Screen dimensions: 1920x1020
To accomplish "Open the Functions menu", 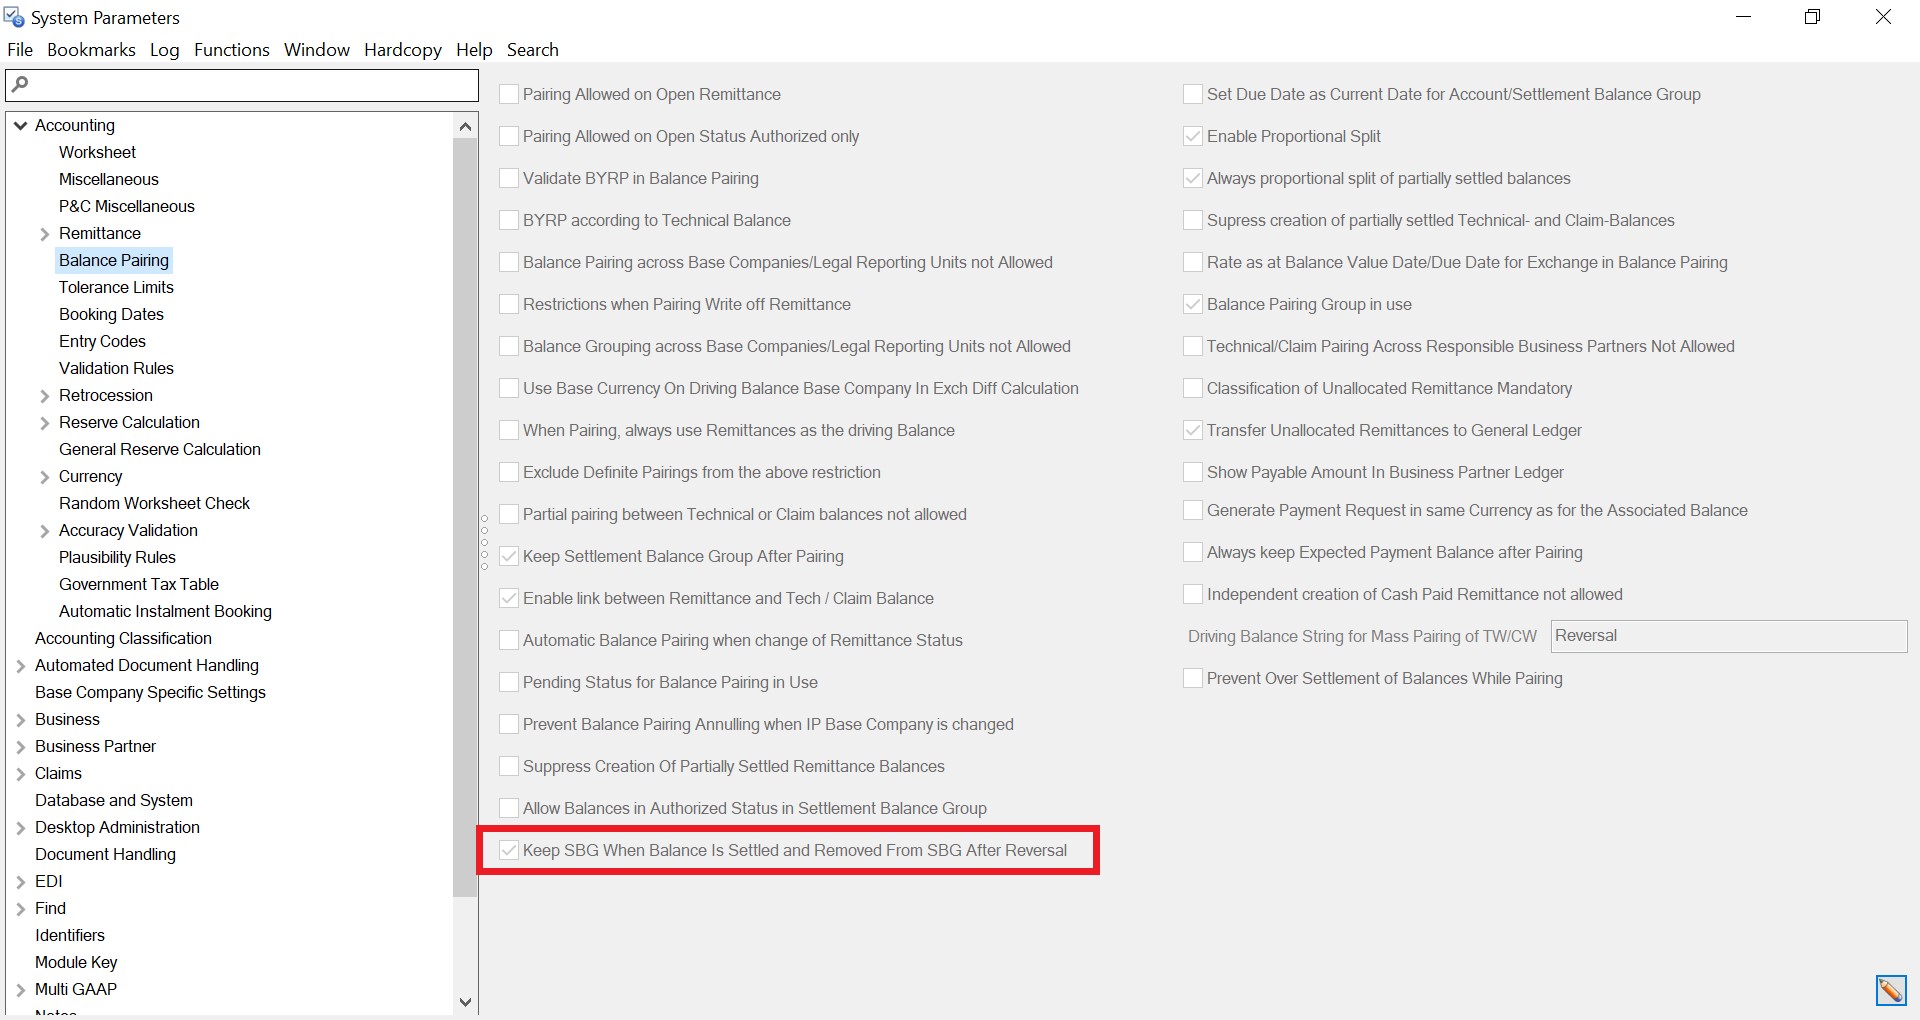I will coord(231,50).
